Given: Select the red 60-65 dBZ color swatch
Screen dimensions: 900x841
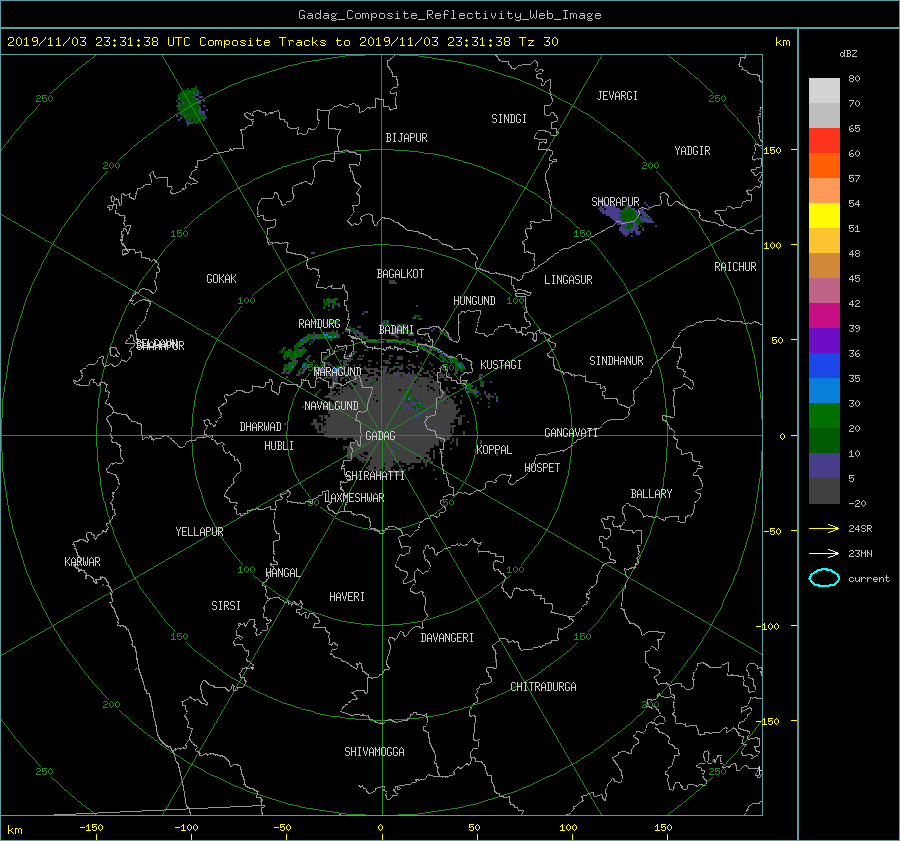Looking at the screenshot, I should (824, 141).
